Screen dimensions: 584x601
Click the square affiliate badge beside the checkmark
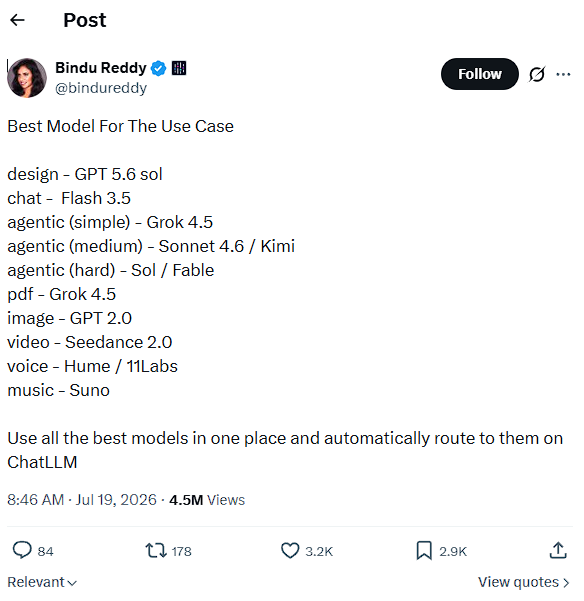[179, 68]
